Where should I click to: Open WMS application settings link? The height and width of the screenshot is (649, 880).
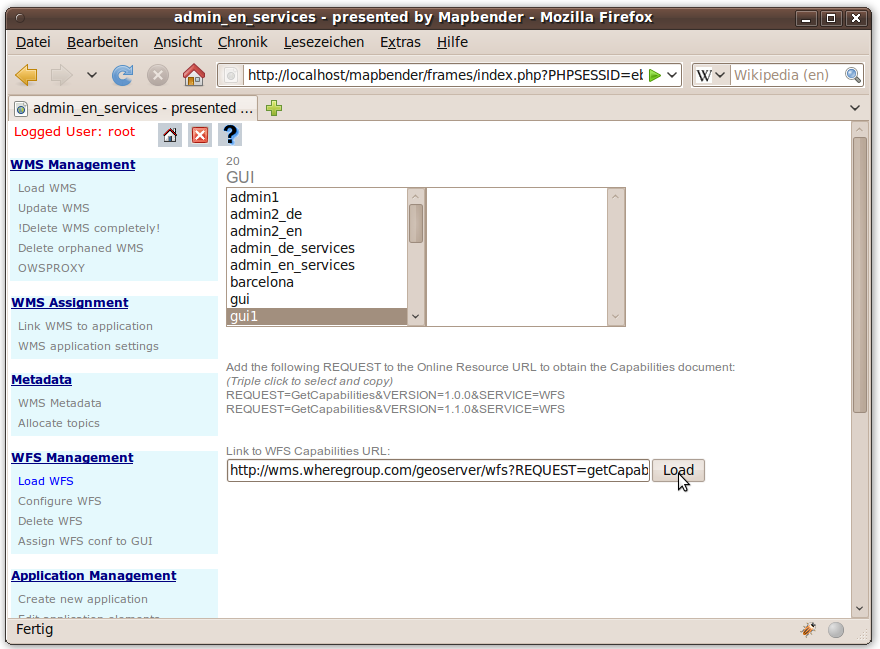[88, 346]
